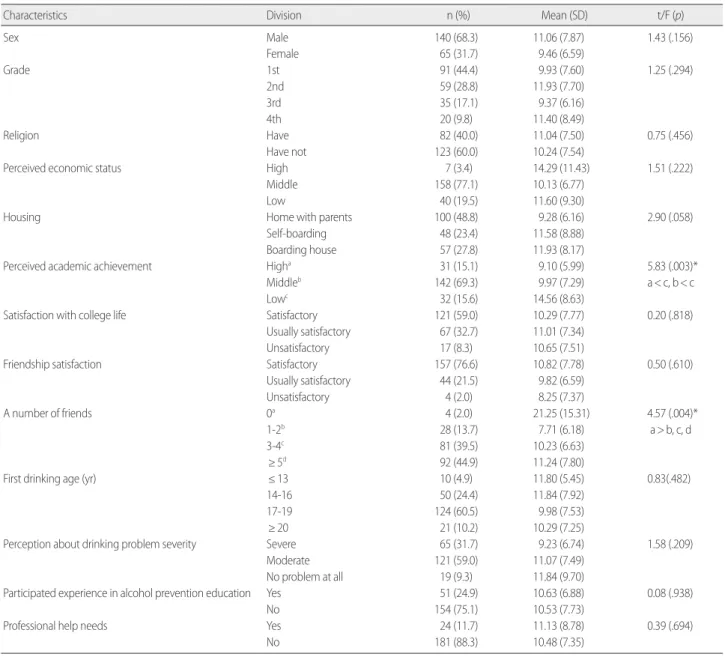Select the '2nd' grade division
The image size is (725, 657).
coord(275,86)
